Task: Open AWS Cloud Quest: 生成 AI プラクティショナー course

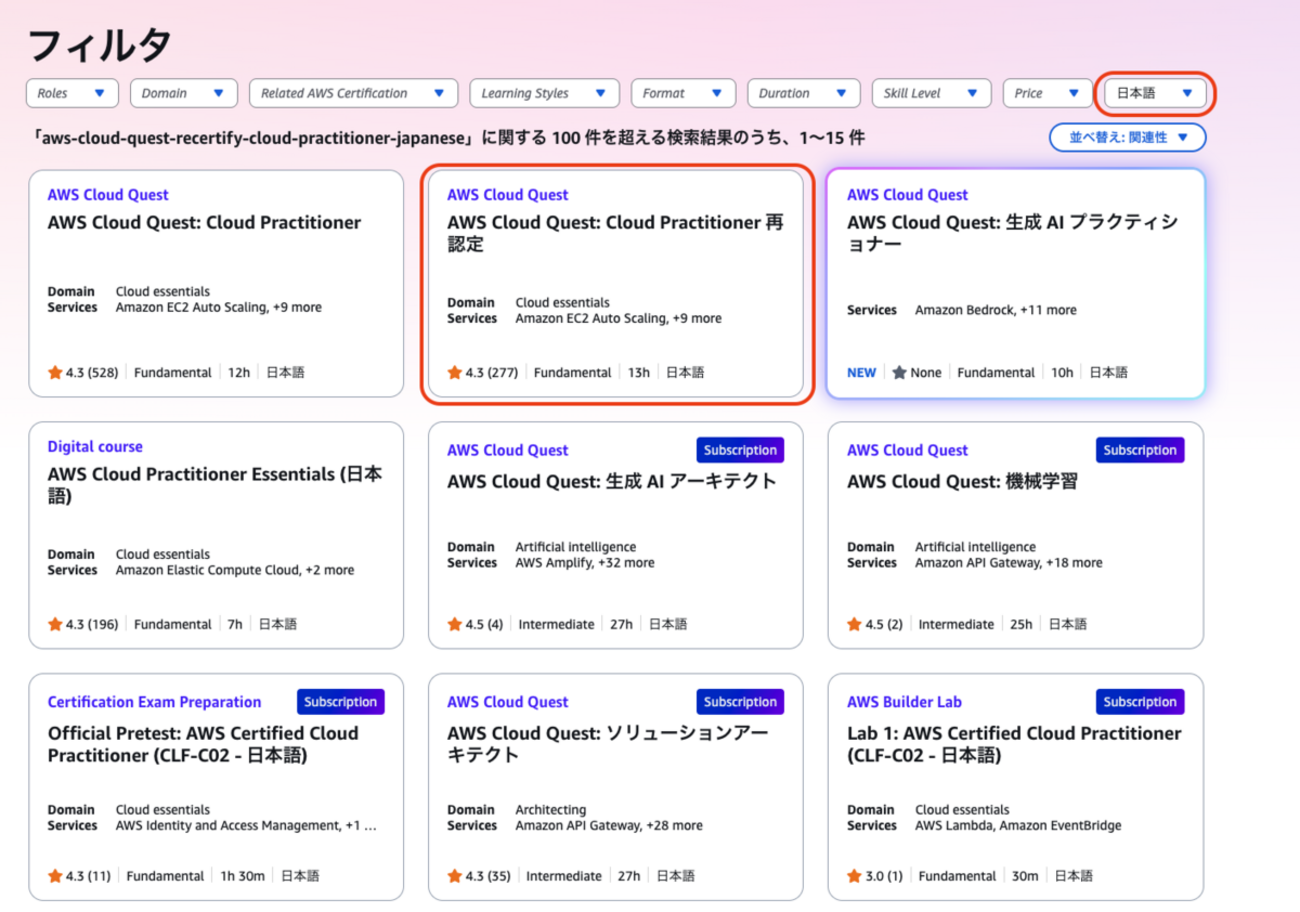Action: pos(1012,233)
